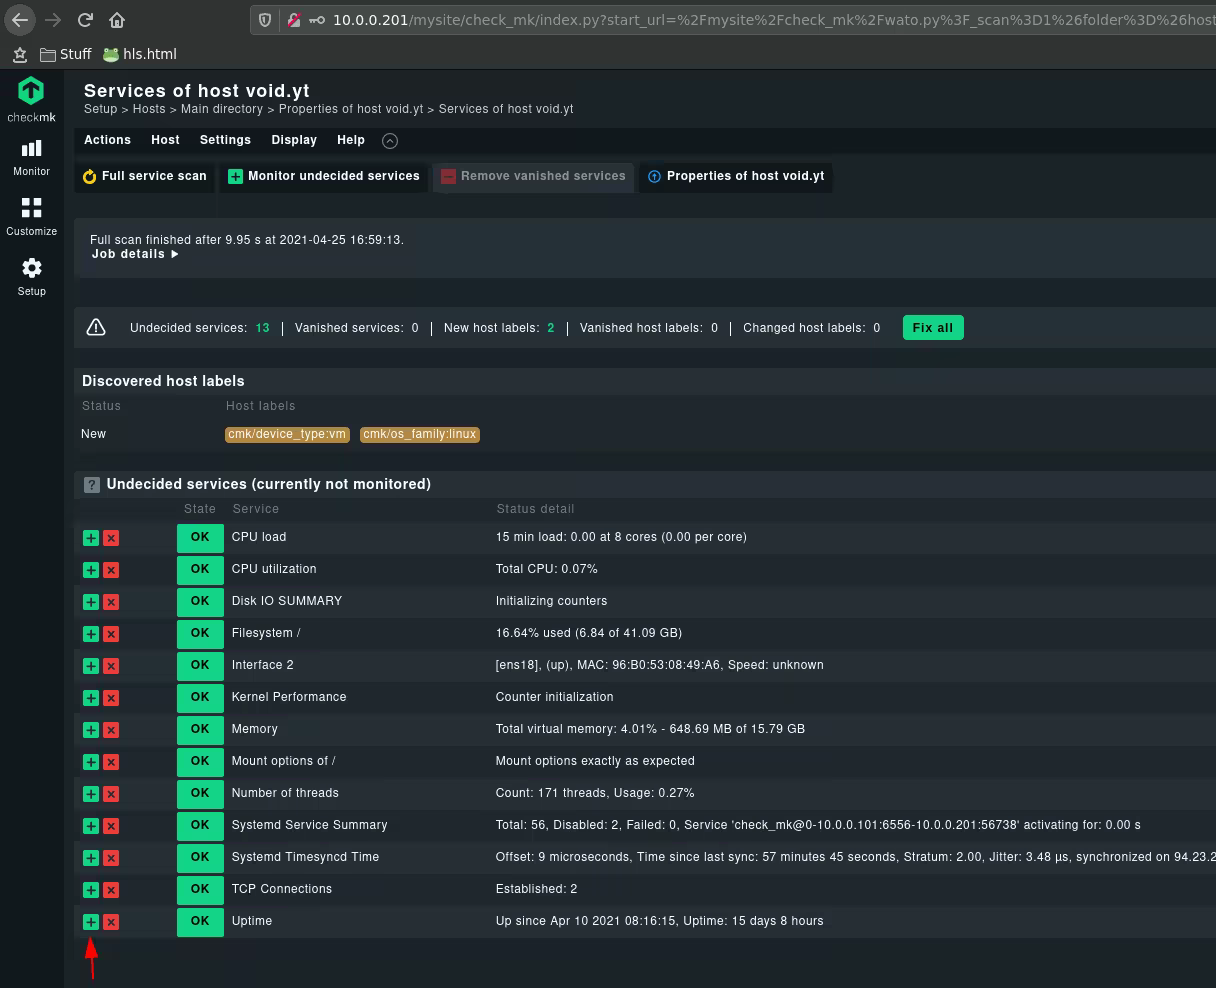Ignore Memory service with red X
The image size is (1216, 988).
[x=111, y=730]
